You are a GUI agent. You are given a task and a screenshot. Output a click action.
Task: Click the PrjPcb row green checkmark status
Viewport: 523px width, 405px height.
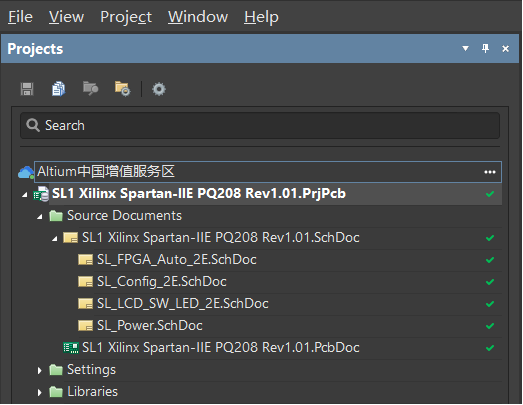pyautogui.click(x=490, y=194)
